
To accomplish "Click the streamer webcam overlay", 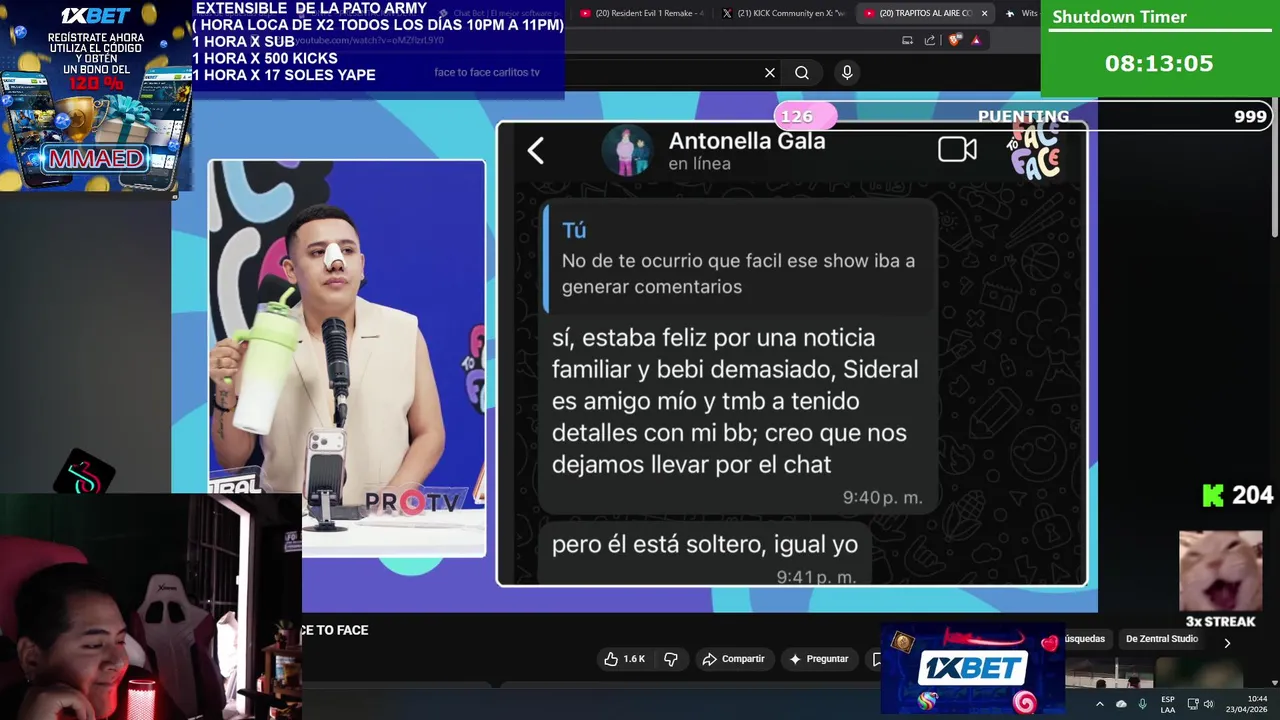I will click(x=150, y=606).
